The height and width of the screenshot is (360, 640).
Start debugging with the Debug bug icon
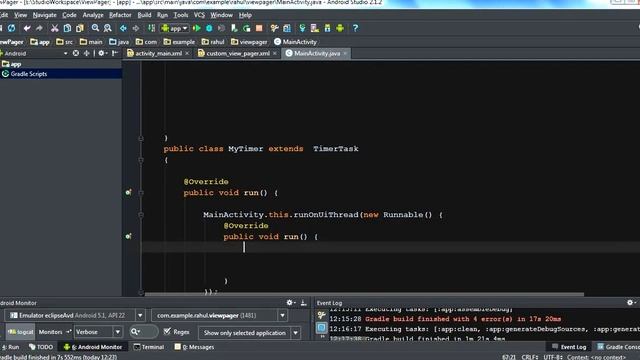pos(209,28)
